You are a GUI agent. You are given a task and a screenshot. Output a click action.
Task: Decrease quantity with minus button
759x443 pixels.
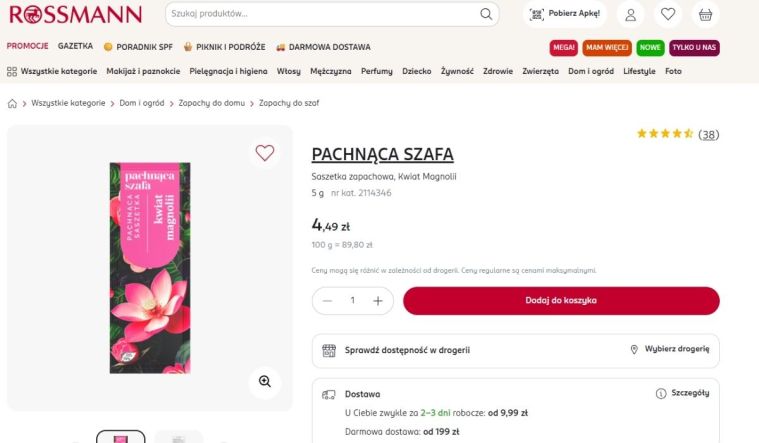327,301
